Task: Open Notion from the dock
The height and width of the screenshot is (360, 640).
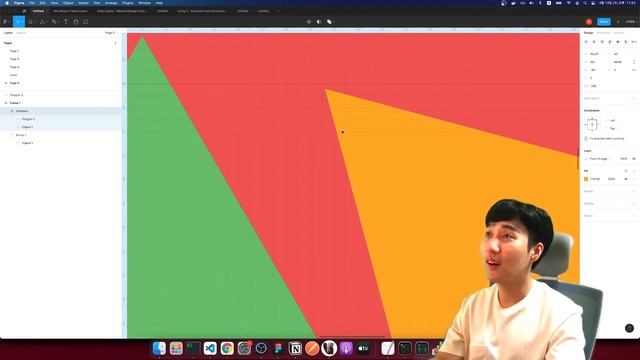Action: point(295,348)
